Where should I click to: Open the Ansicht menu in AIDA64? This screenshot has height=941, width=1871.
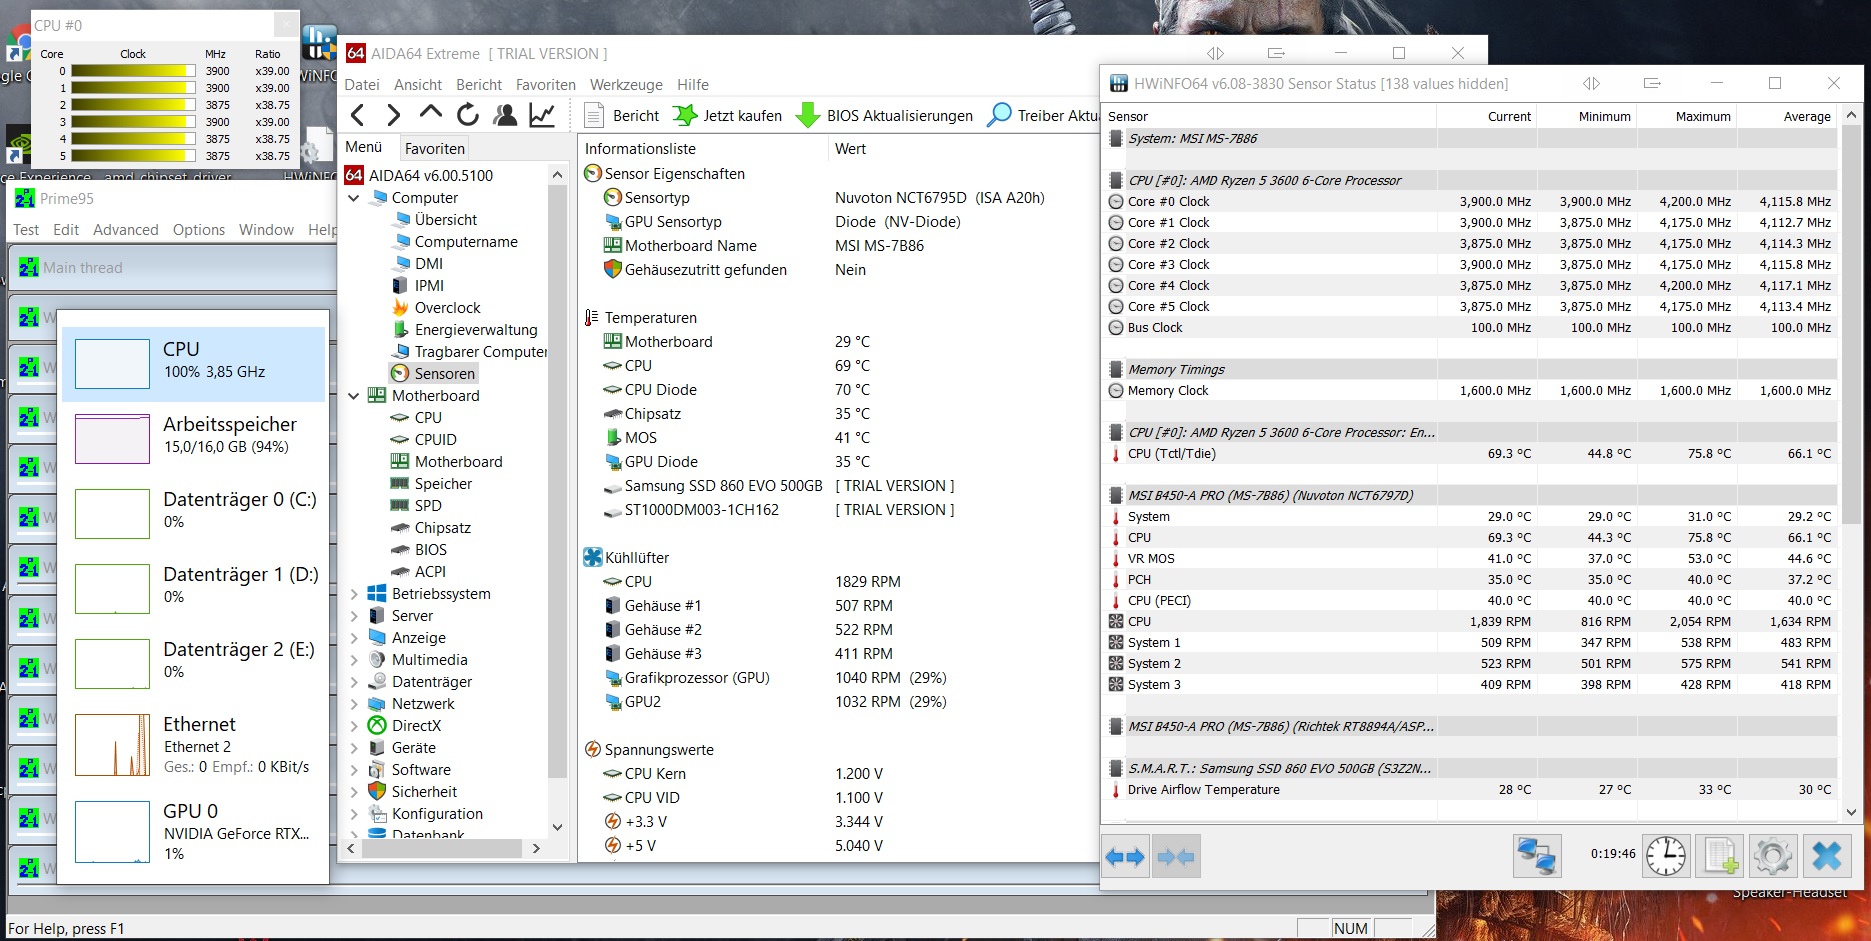418,85
